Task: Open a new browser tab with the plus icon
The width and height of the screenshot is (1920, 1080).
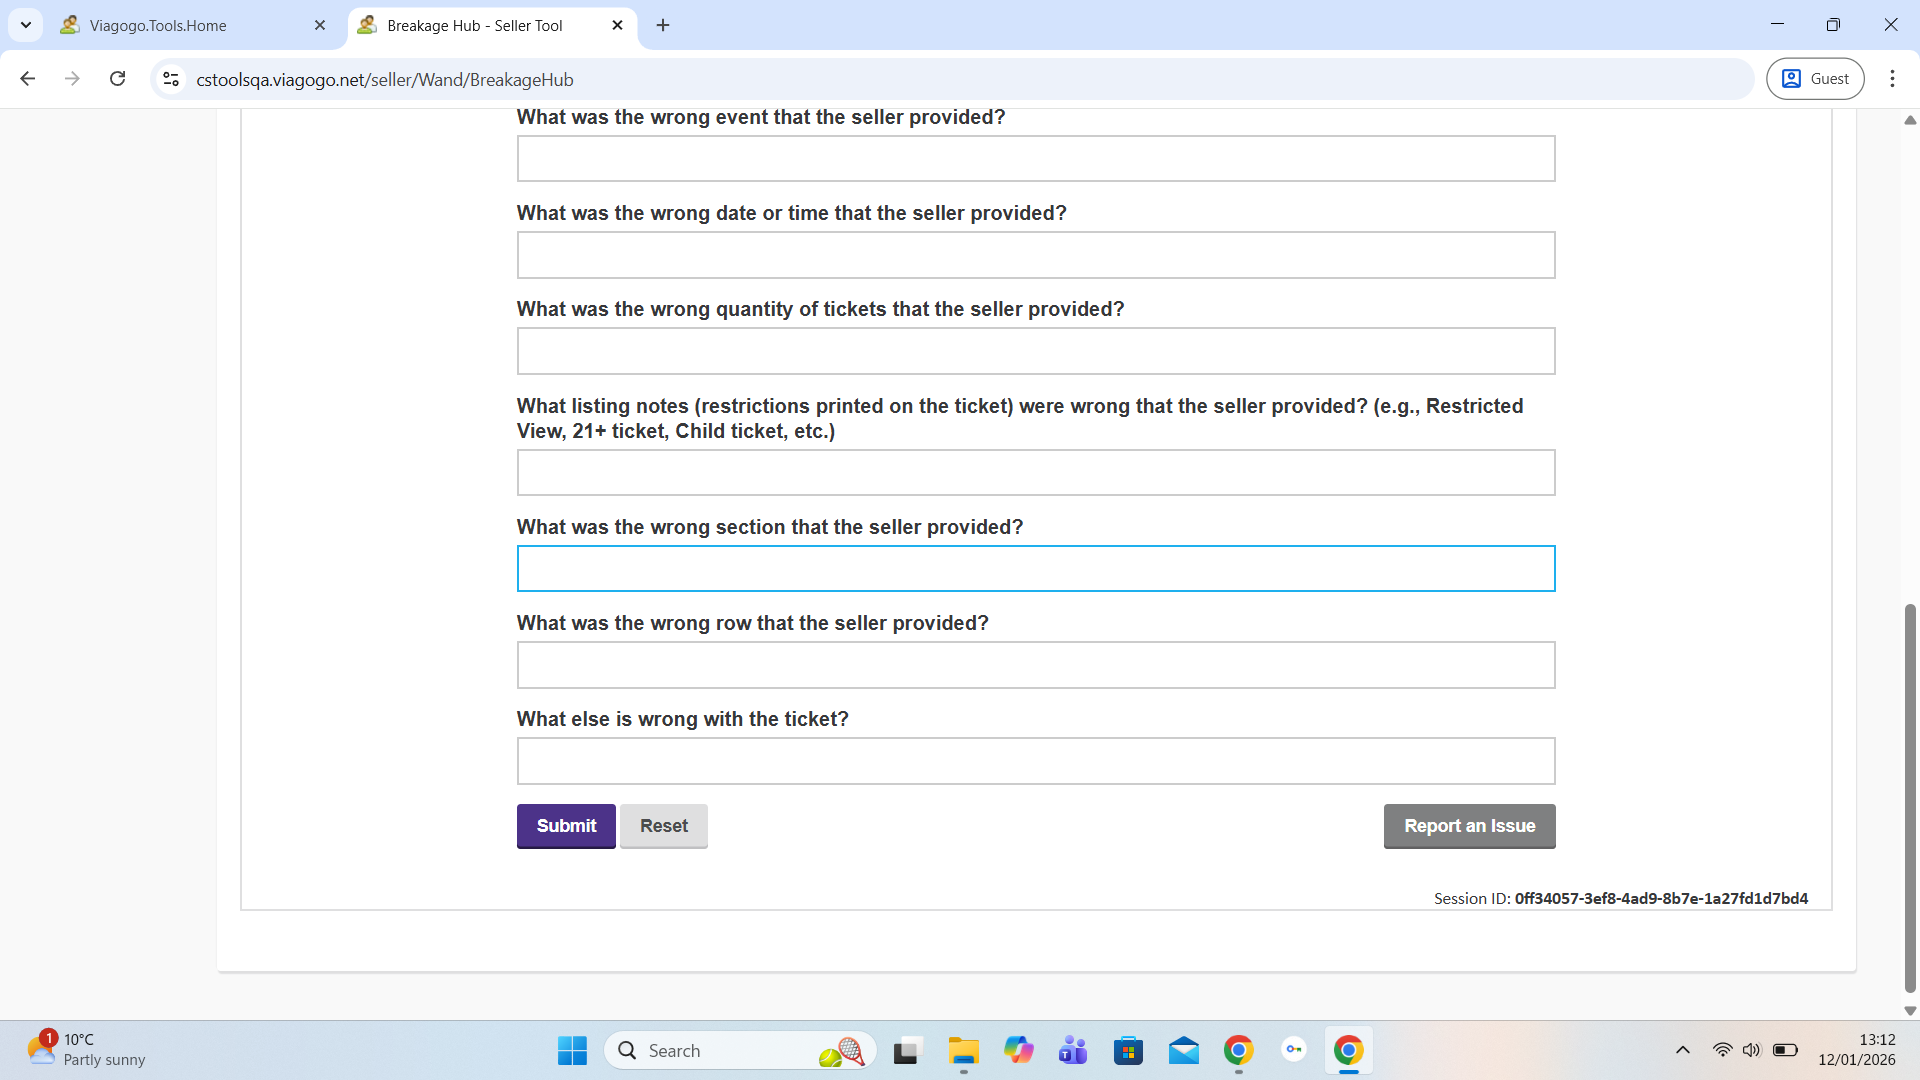Action: [663, 26]
